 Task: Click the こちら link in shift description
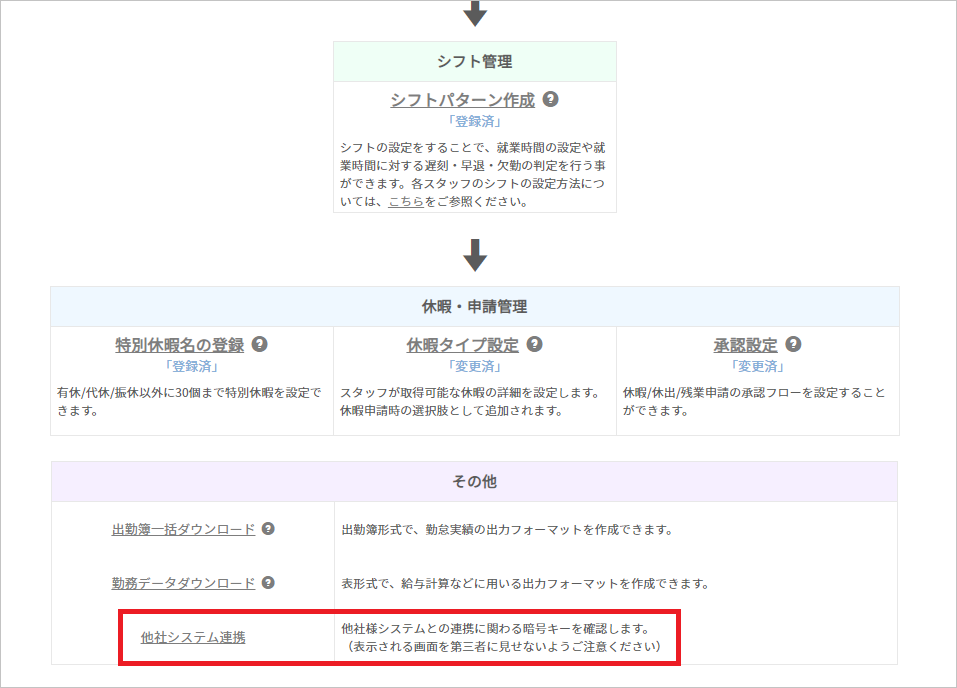[405, 201]
